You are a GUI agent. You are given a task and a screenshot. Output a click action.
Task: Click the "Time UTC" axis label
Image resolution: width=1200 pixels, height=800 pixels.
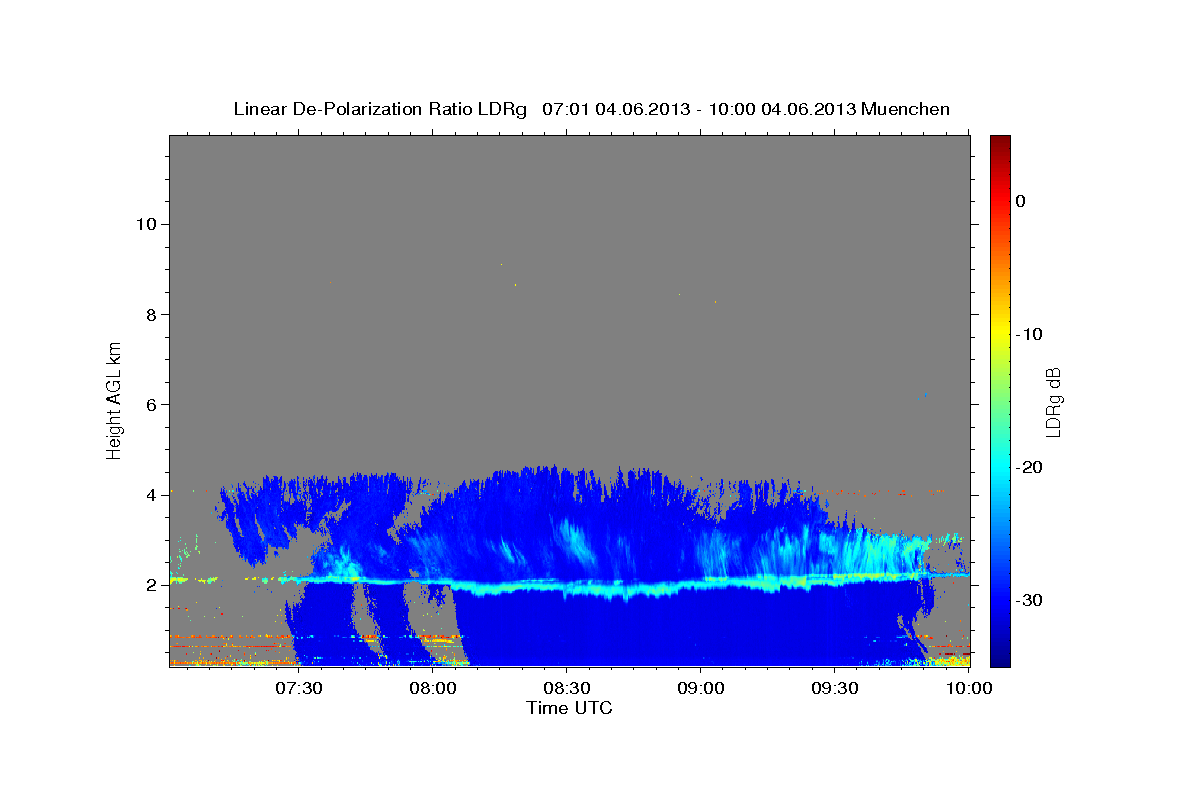569,708
